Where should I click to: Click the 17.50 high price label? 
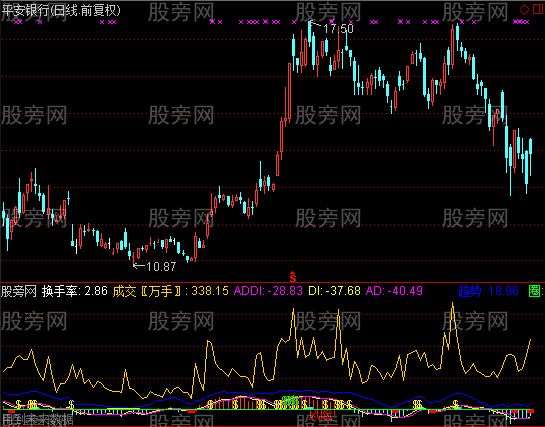(338, 29)
